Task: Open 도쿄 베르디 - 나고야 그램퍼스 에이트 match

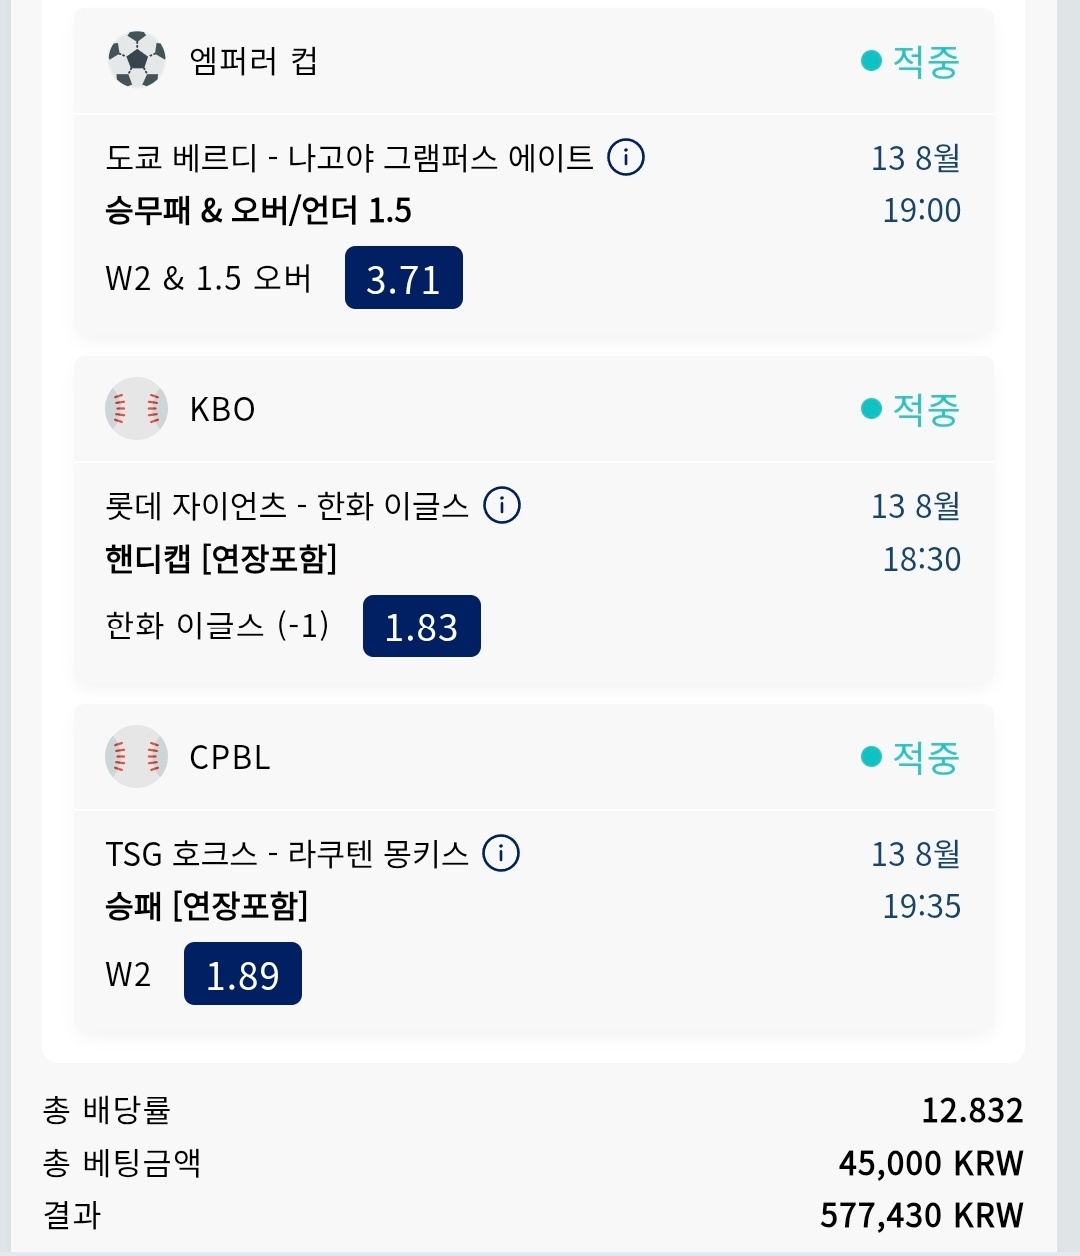Action: point(349,157)
